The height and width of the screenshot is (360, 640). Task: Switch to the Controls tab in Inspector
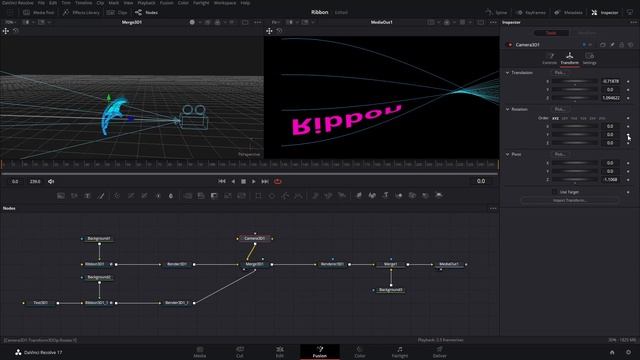point(549,59)
